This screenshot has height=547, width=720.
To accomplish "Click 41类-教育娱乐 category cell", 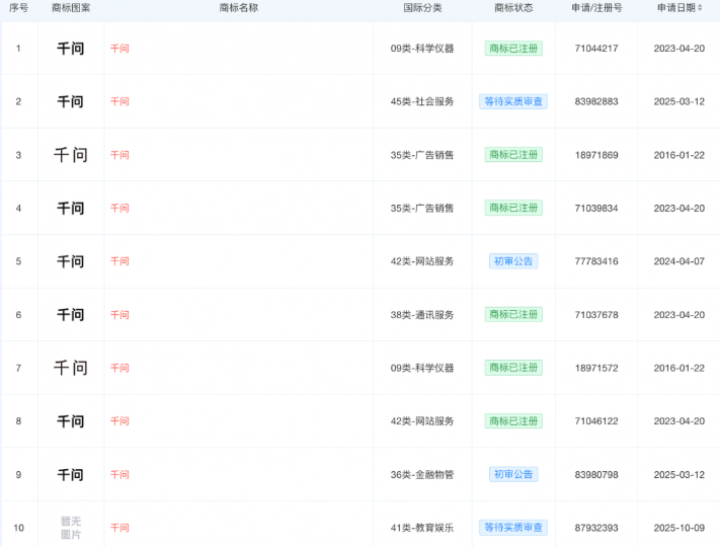I will coord(421,528).
